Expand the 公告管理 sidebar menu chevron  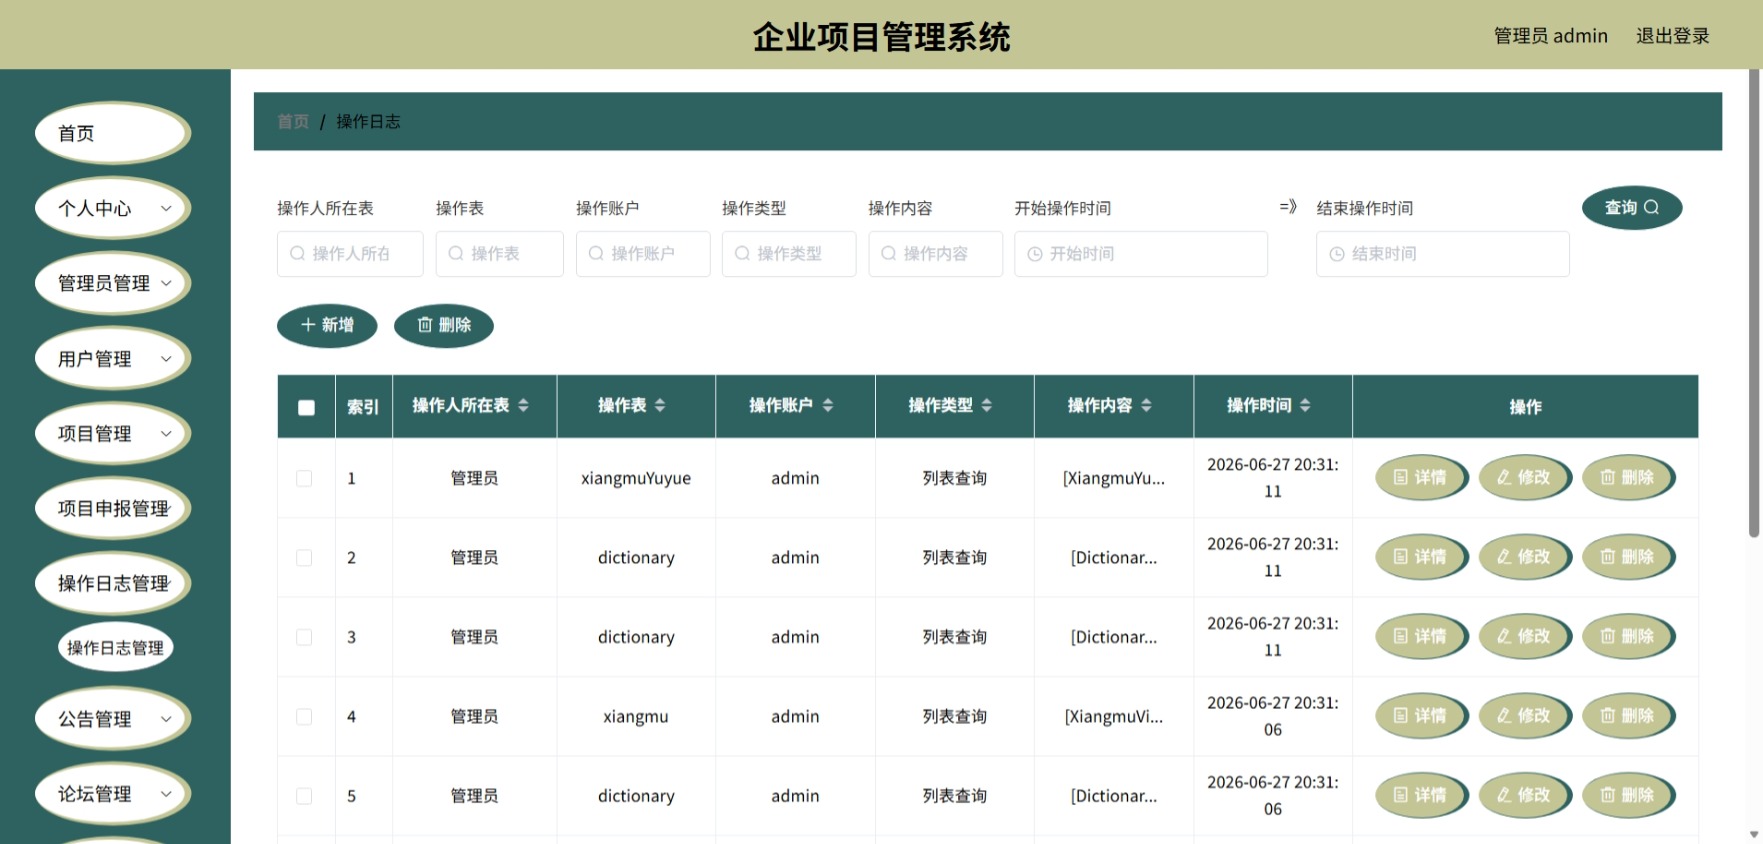pyautogui.click(x=166, y=718)
